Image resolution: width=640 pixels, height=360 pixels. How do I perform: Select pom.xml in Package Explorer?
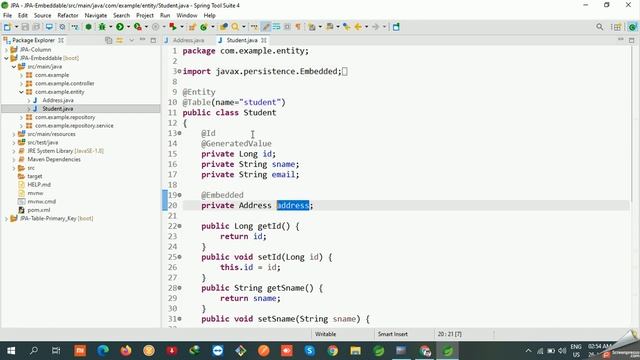(39, 210)
